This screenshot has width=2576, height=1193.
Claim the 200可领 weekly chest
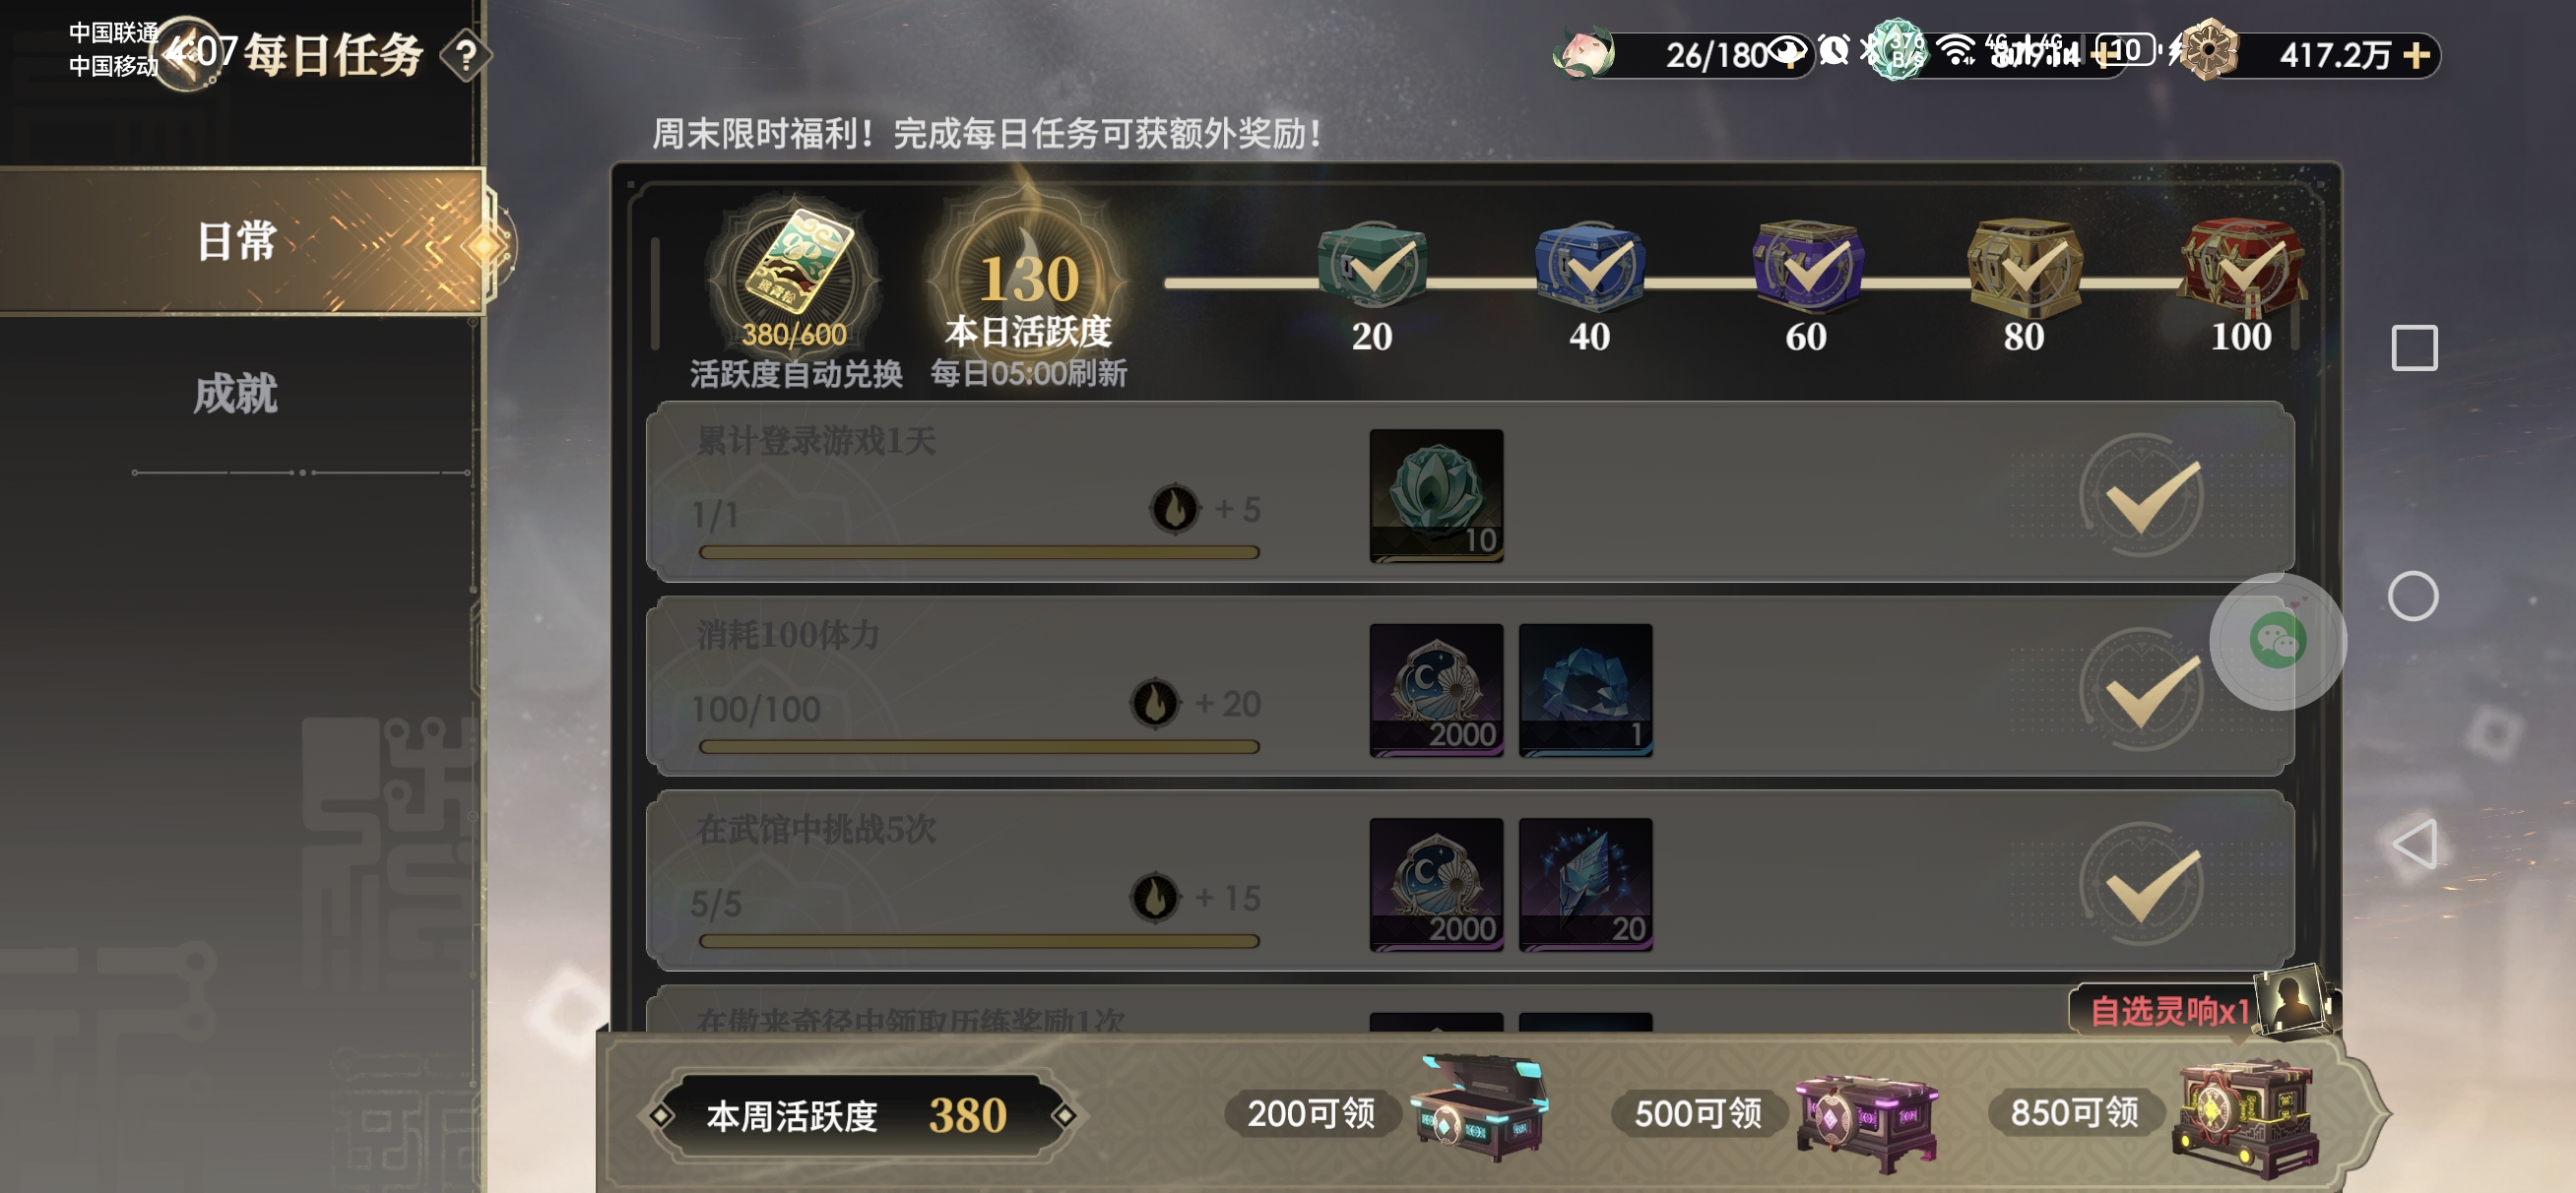pyautogui.click(x=1482, y=1107)
